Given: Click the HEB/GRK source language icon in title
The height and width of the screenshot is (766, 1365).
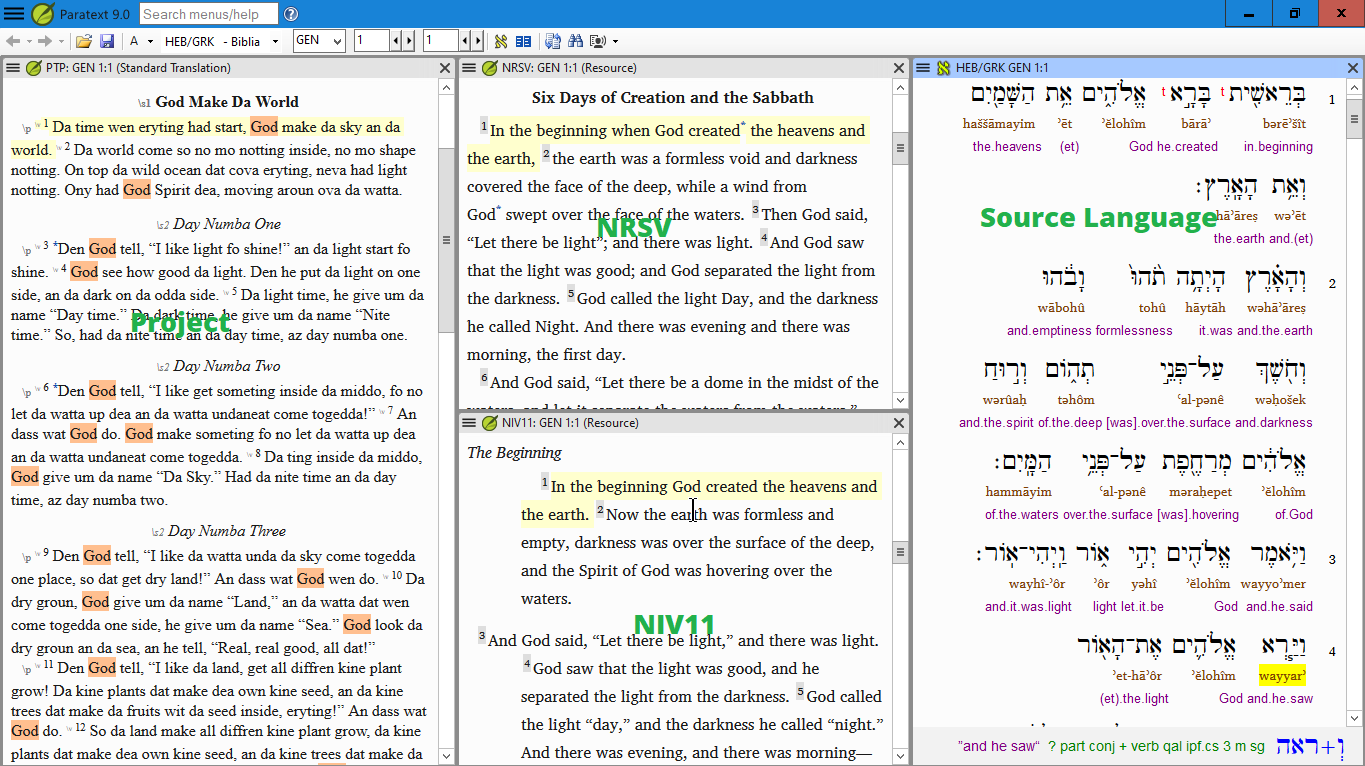Looking at the screenshot, I should coord(943,68).
